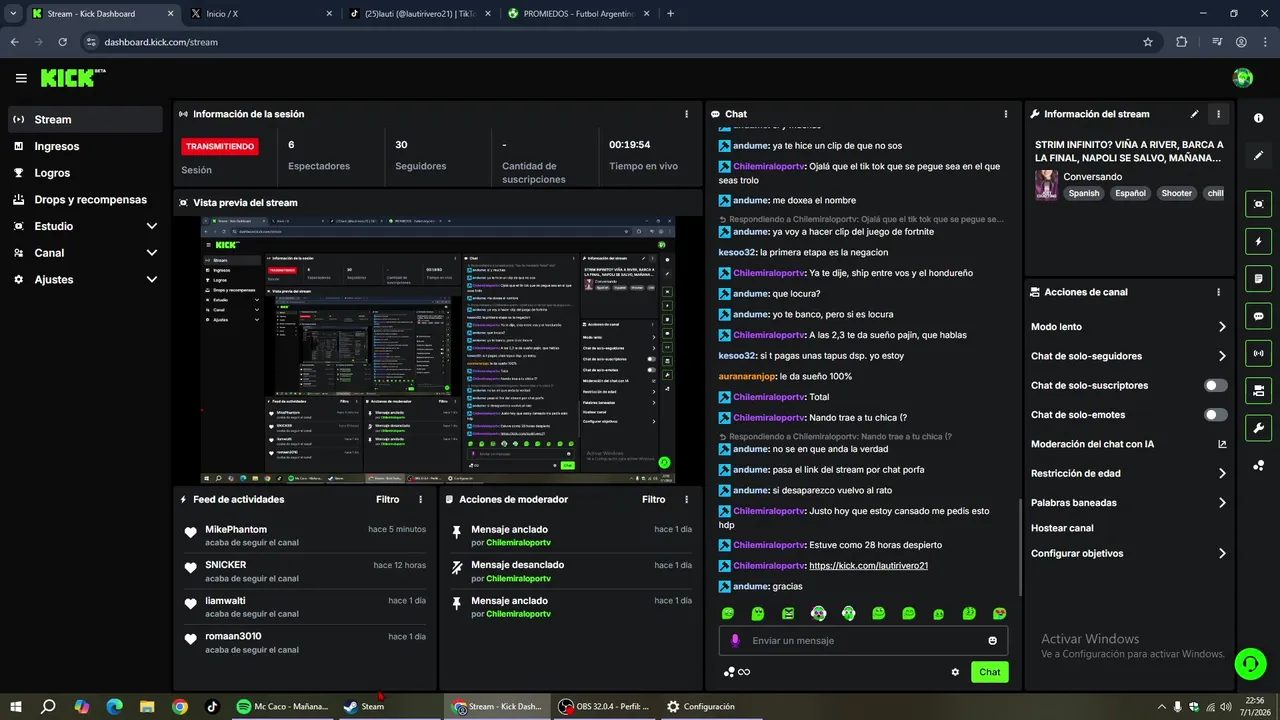The image size is (1280, 720).
Task: Open Acciones de canal three-dot menu
Action: pos(1218,292)
